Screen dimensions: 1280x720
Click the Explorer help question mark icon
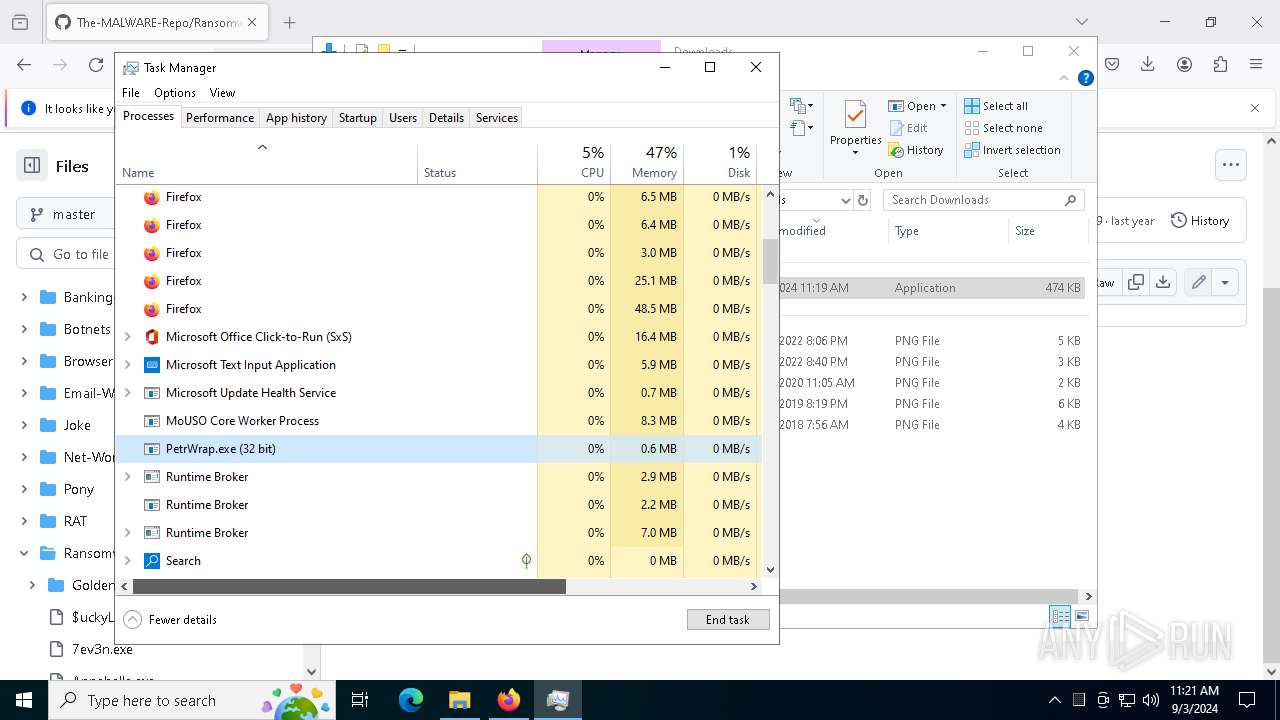point(1086,78)
